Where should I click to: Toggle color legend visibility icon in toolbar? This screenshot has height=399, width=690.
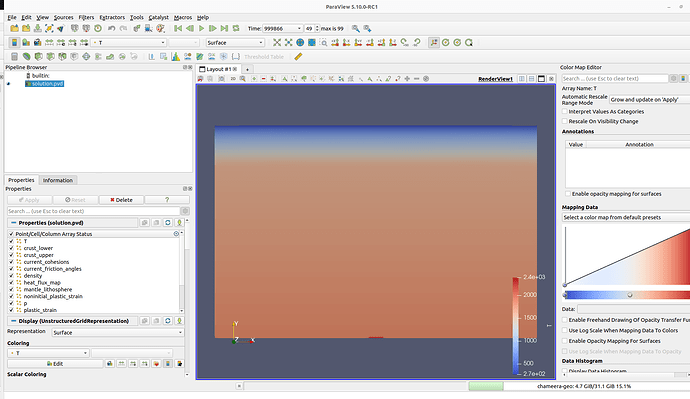[x=15, y=43]
